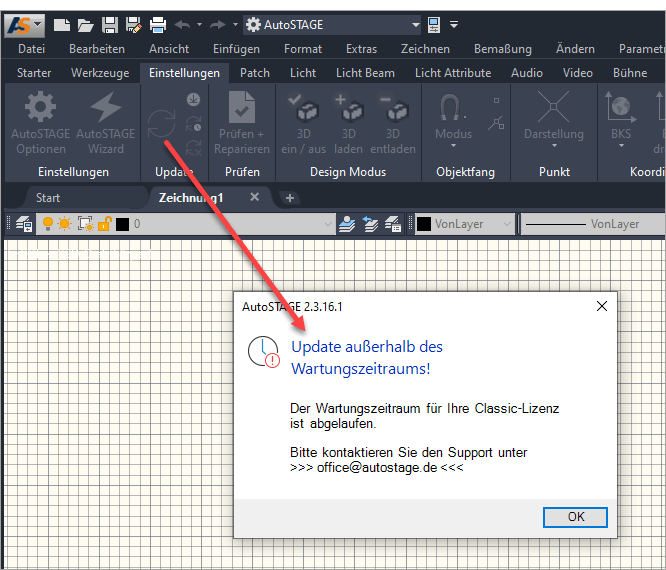Open the Bemaßung menu
This screenshot has width=666, height=570.
point(503,49)
